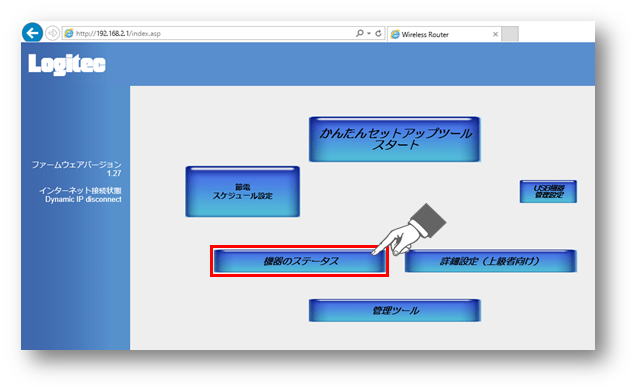Close the Wireless Router tab
637x392 pixels.
(495, 35)
